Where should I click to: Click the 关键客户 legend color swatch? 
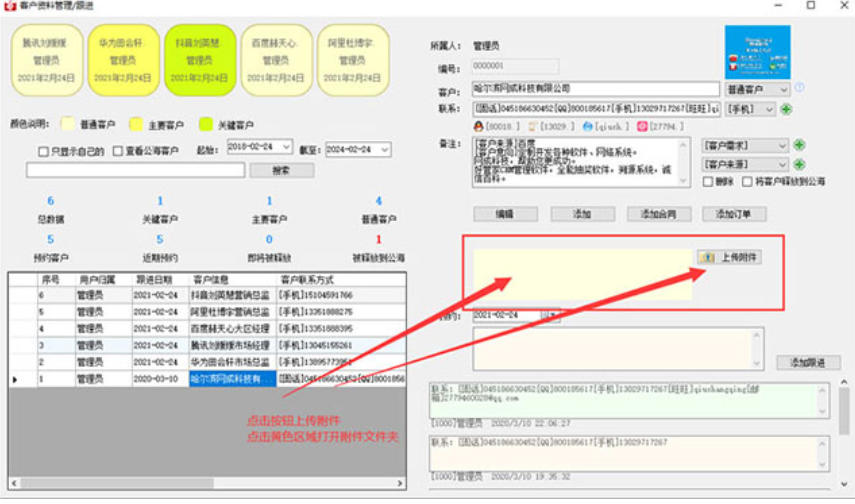pos(206,124)
